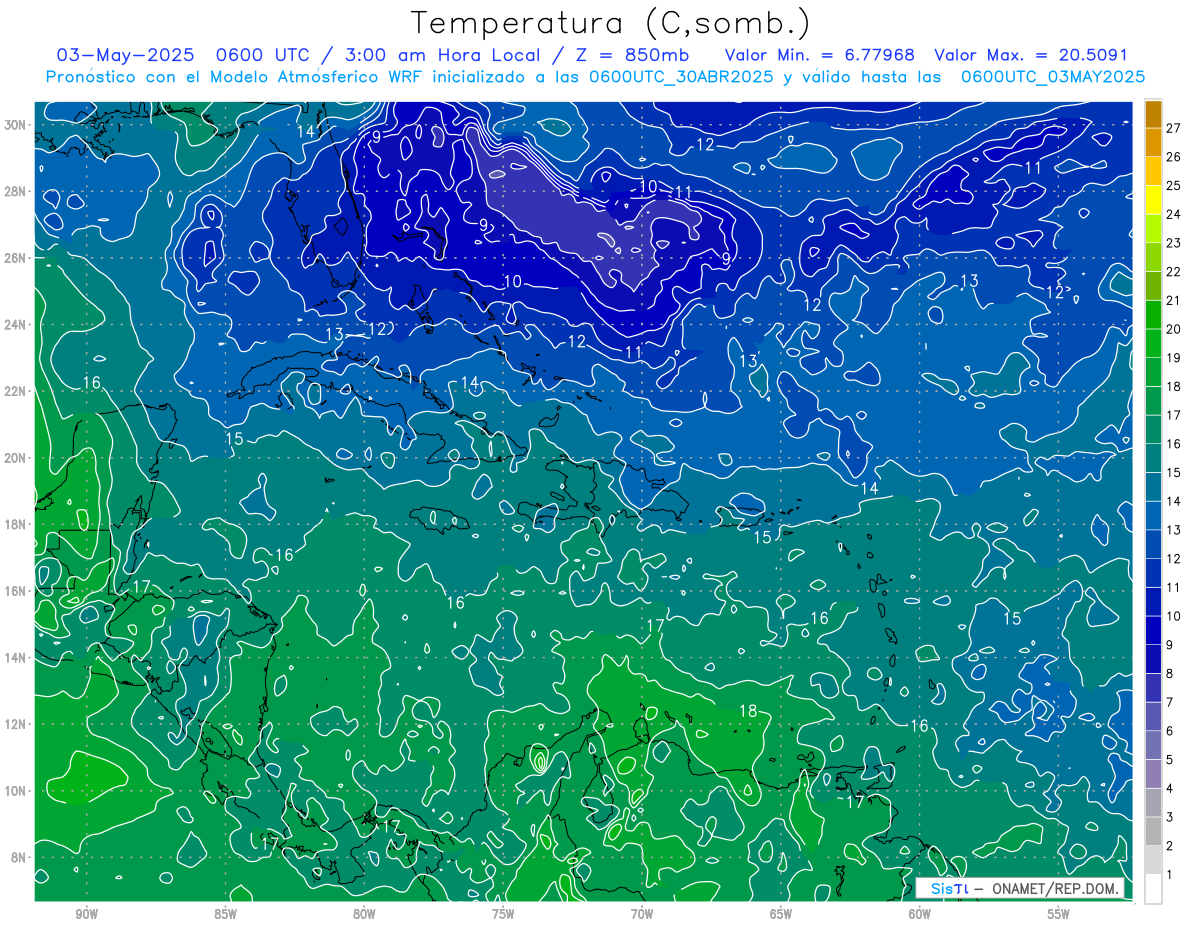1200x927 pixels.
Task: Click 'Modelo Atmosferico WRF' in subtitle
Action: click(316, 76)
